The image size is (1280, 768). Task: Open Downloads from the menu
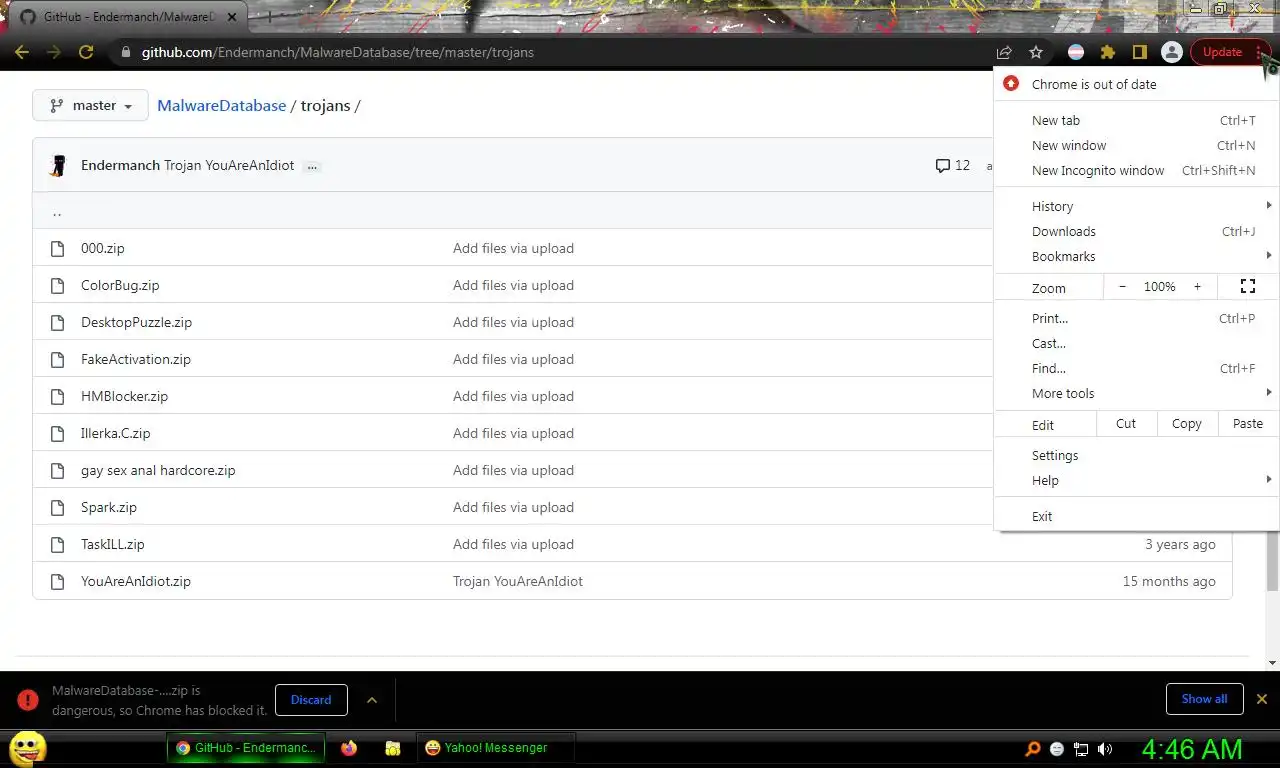(x=1136, y=231)
